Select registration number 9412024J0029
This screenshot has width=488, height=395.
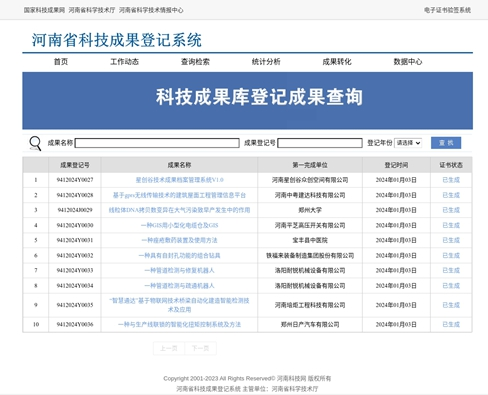[75, 210]
